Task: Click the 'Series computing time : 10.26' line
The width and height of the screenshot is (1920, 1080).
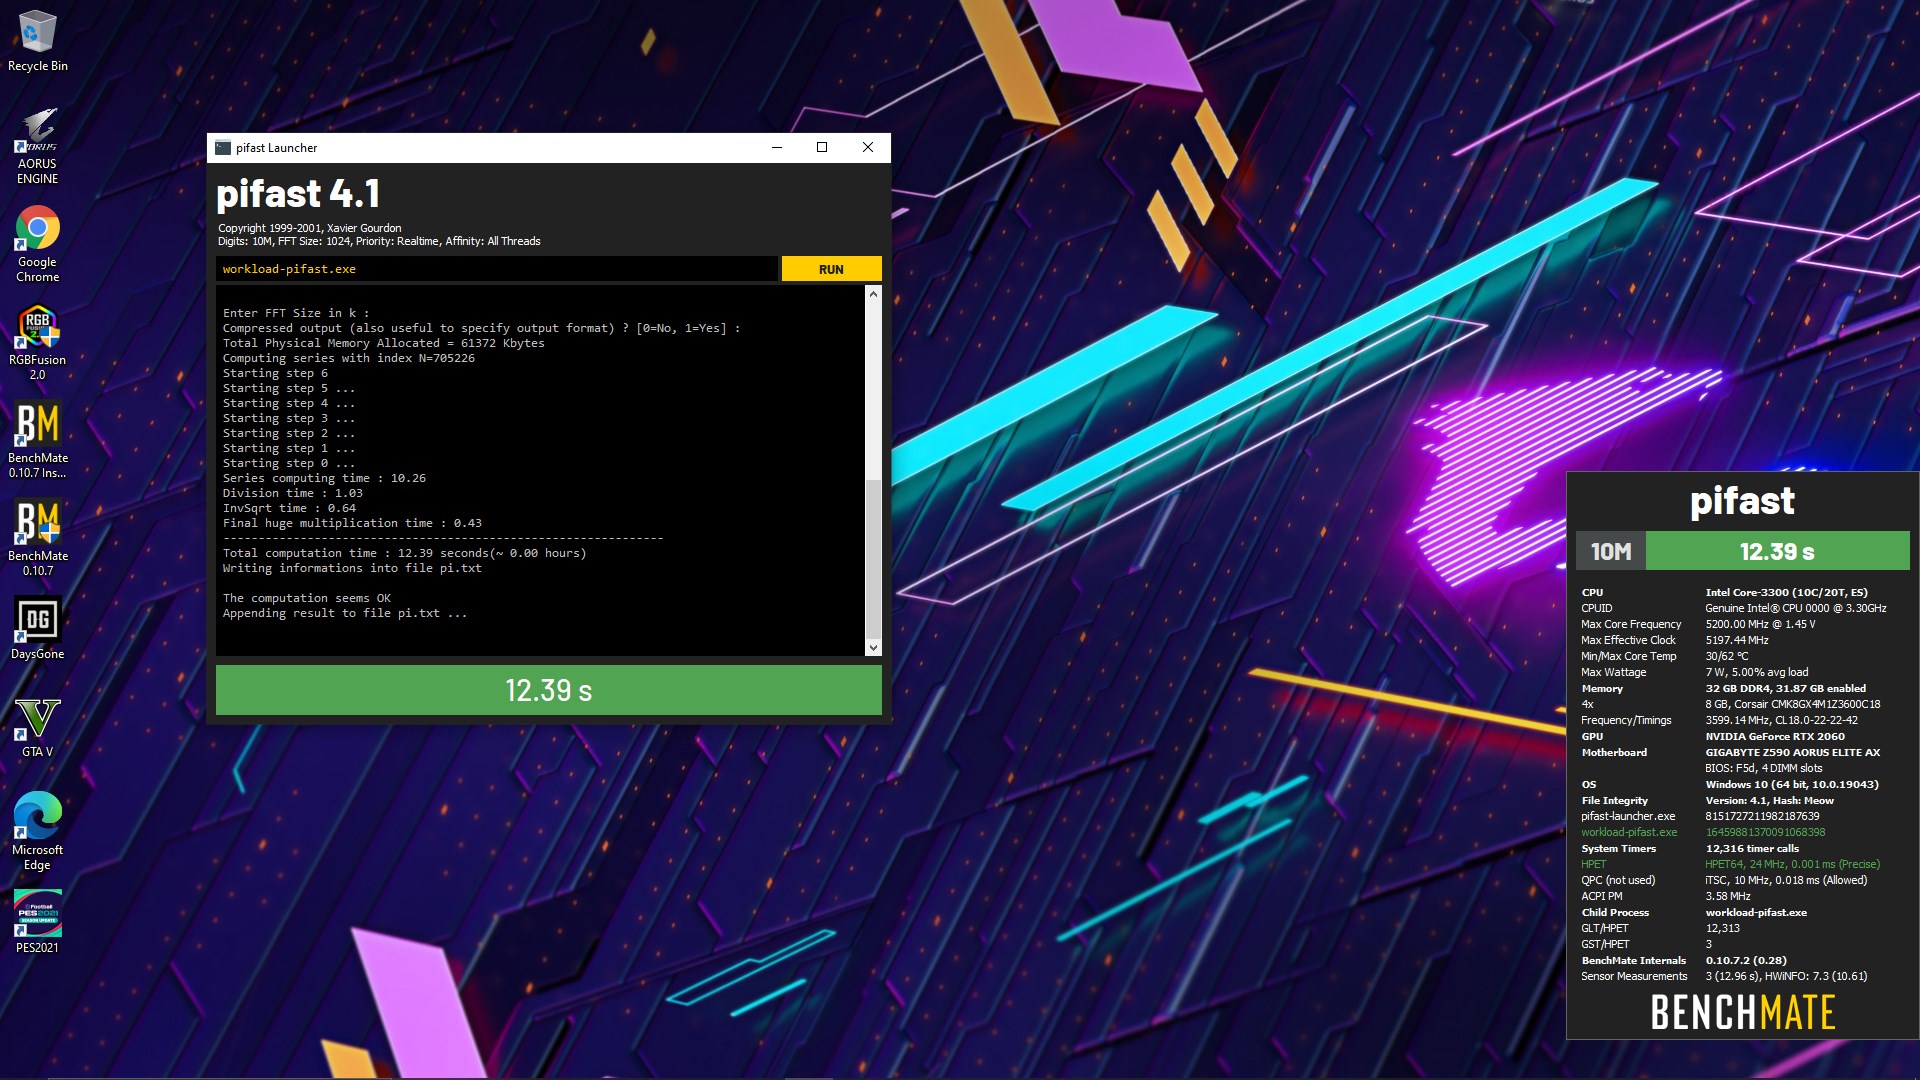Action: pyautogui.click(x=324, y=478)
